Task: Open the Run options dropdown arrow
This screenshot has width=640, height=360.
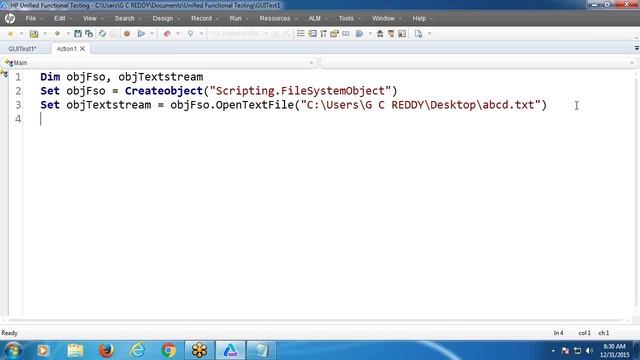Action: click(152, 34)
